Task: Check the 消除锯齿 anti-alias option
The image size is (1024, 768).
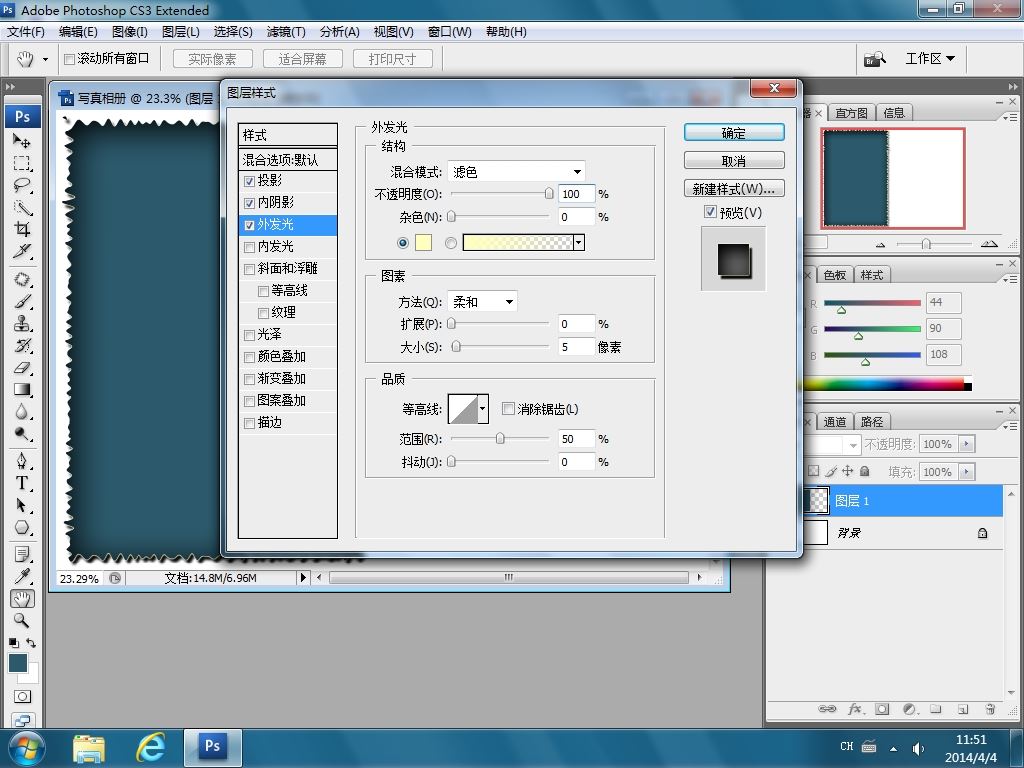Action: pyautogui.click(x=507, y=408)
